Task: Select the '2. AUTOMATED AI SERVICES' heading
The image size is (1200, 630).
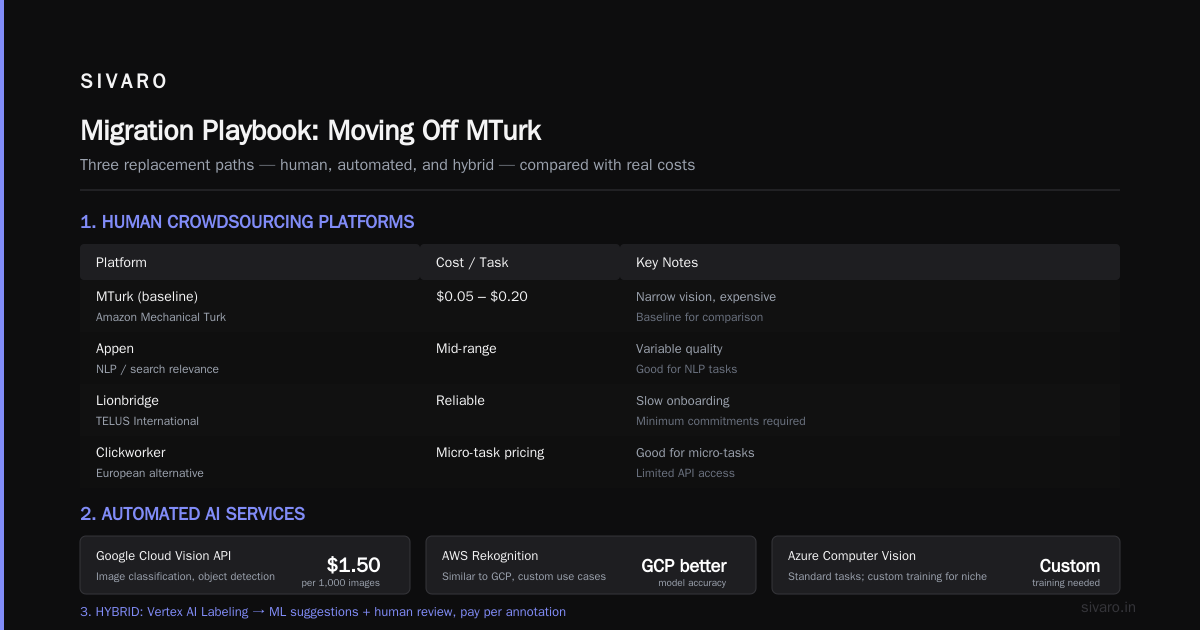Action: 193,514
